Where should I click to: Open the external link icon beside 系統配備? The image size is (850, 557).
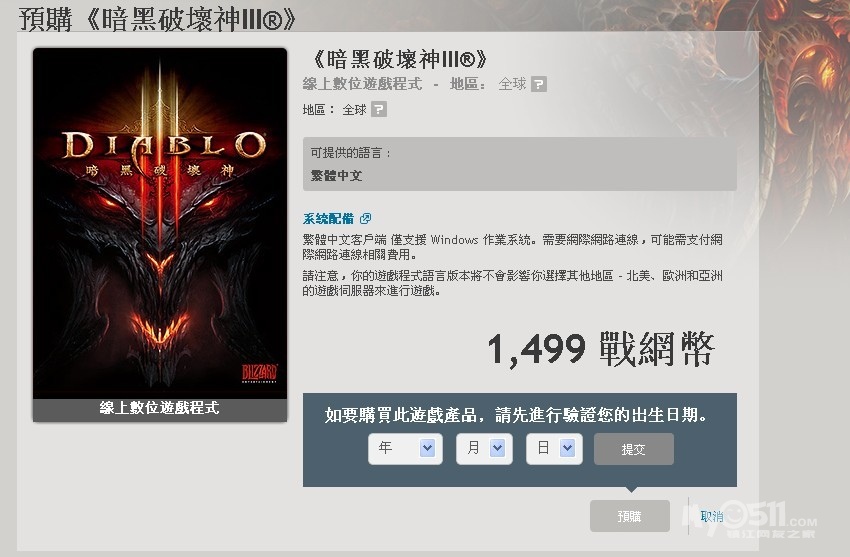pyautogui.click(x=365, y=218)
